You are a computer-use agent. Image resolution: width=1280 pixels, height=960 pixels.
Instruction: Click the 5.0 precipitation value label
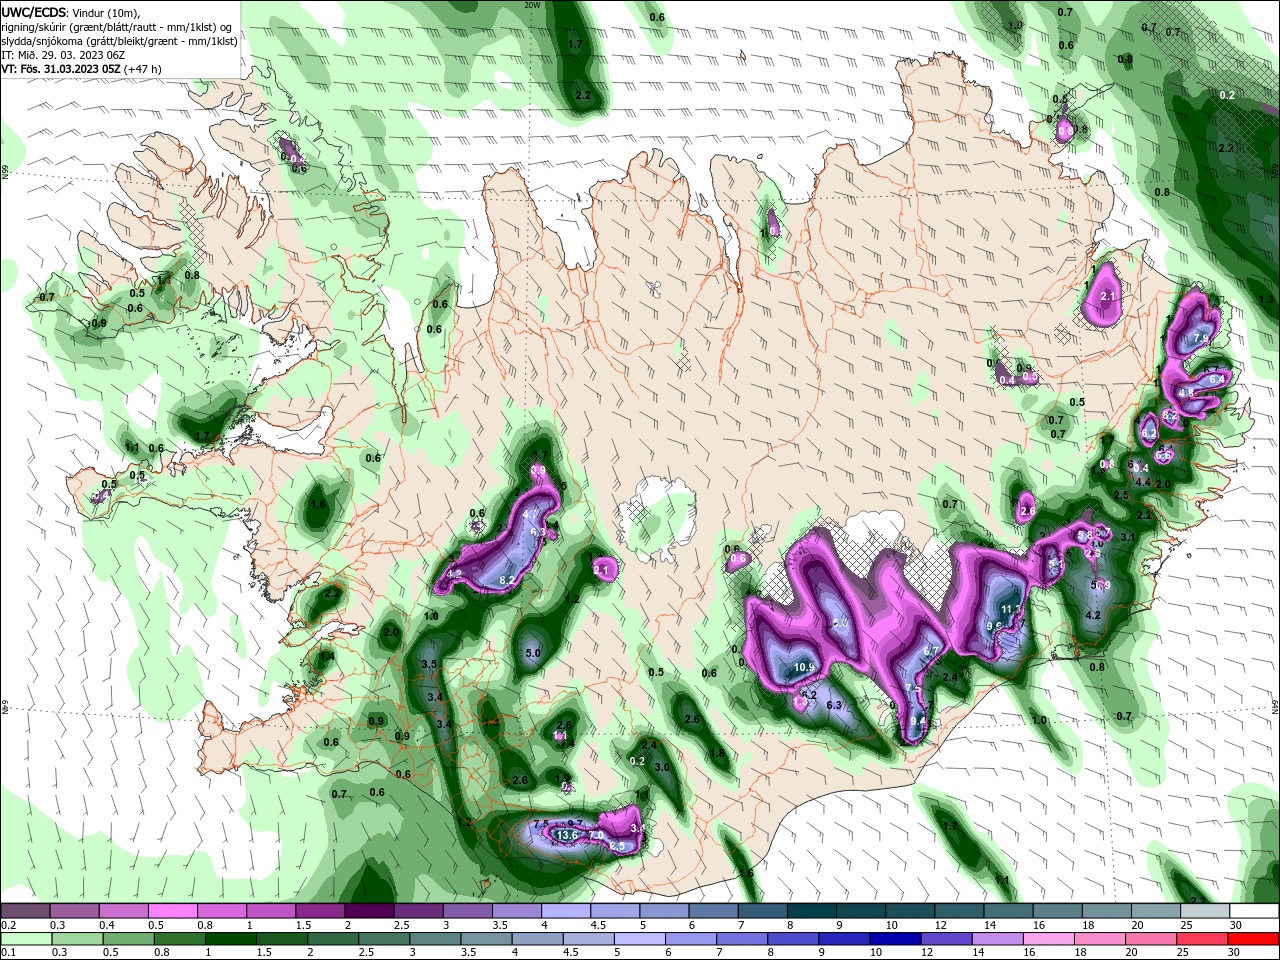point(533,654)
